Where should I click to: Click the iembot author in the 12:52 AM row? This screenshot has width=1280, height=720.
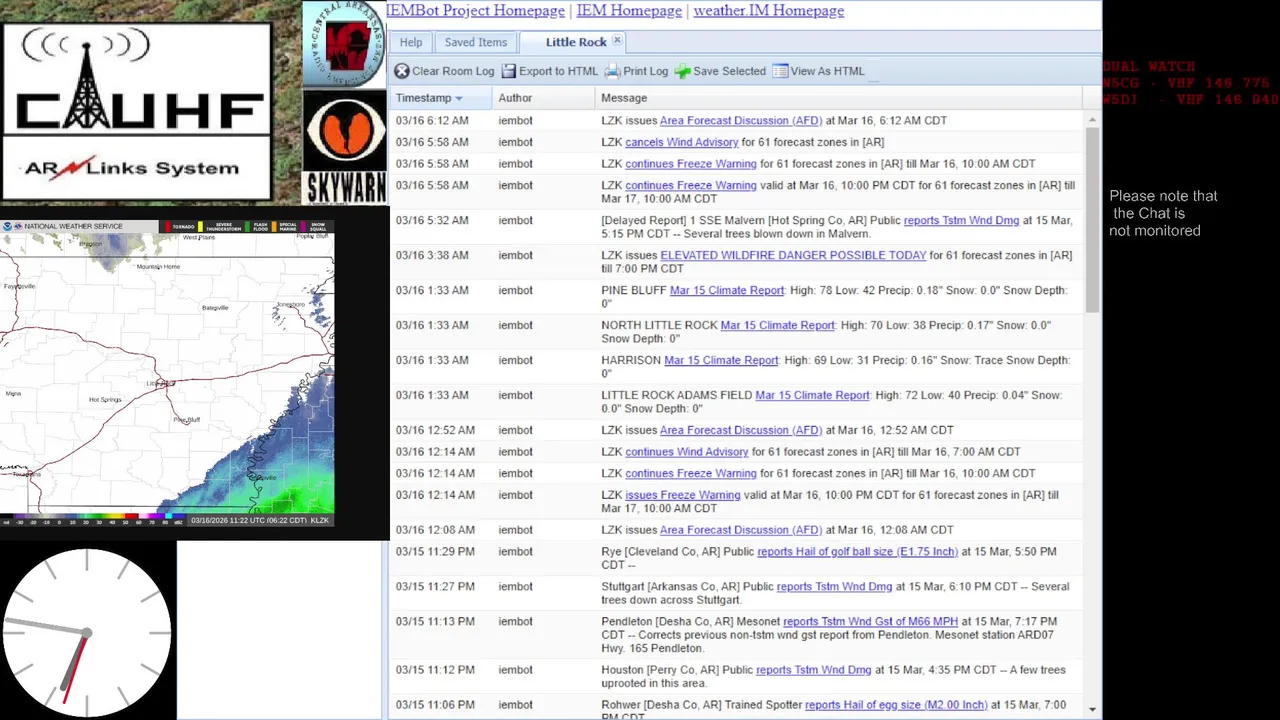(x=515, y=430)
